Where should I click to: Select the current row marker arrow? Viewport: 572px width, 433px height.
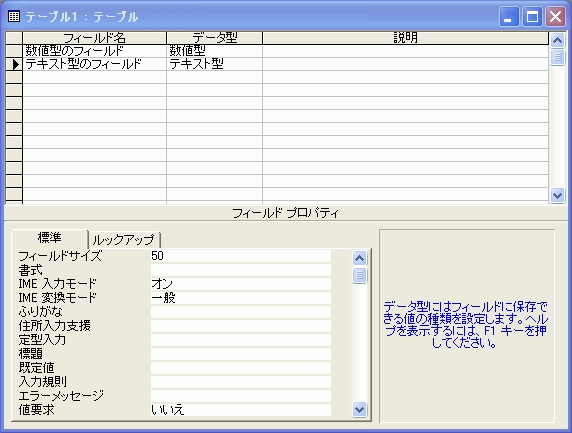[x=14, y=64]
